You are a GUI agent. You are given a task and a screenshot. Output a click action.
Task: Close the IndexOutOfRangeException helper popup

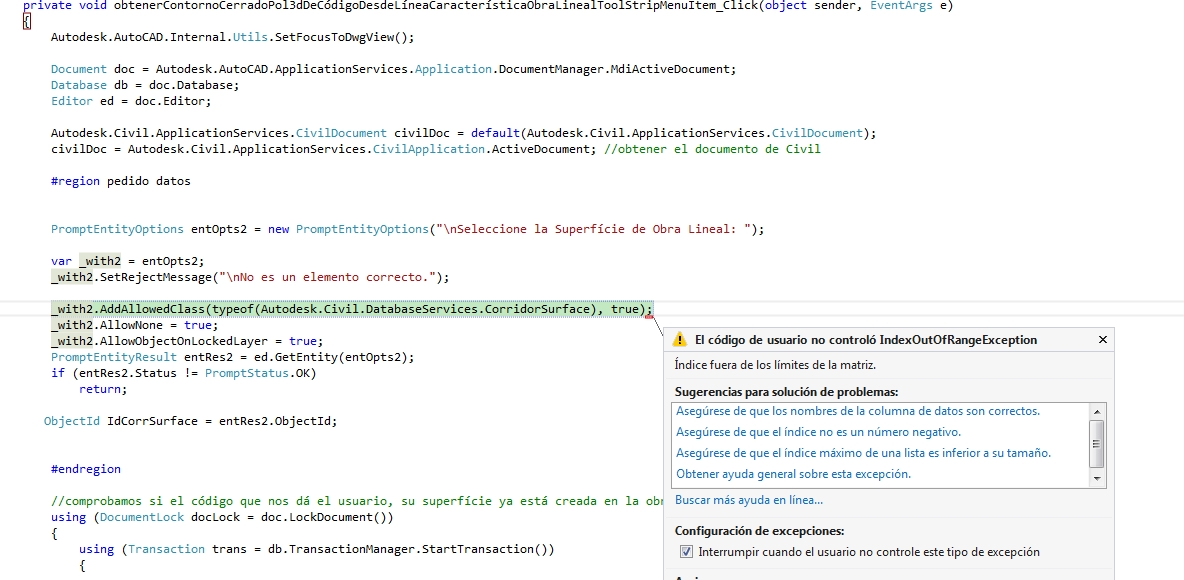[1102, 339]
